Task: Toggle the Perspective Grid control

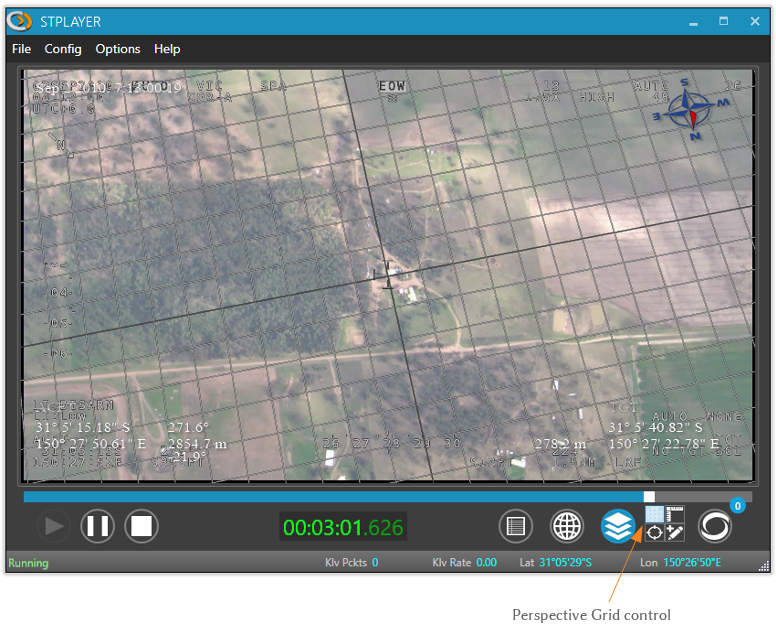Action: pos(654,515)
